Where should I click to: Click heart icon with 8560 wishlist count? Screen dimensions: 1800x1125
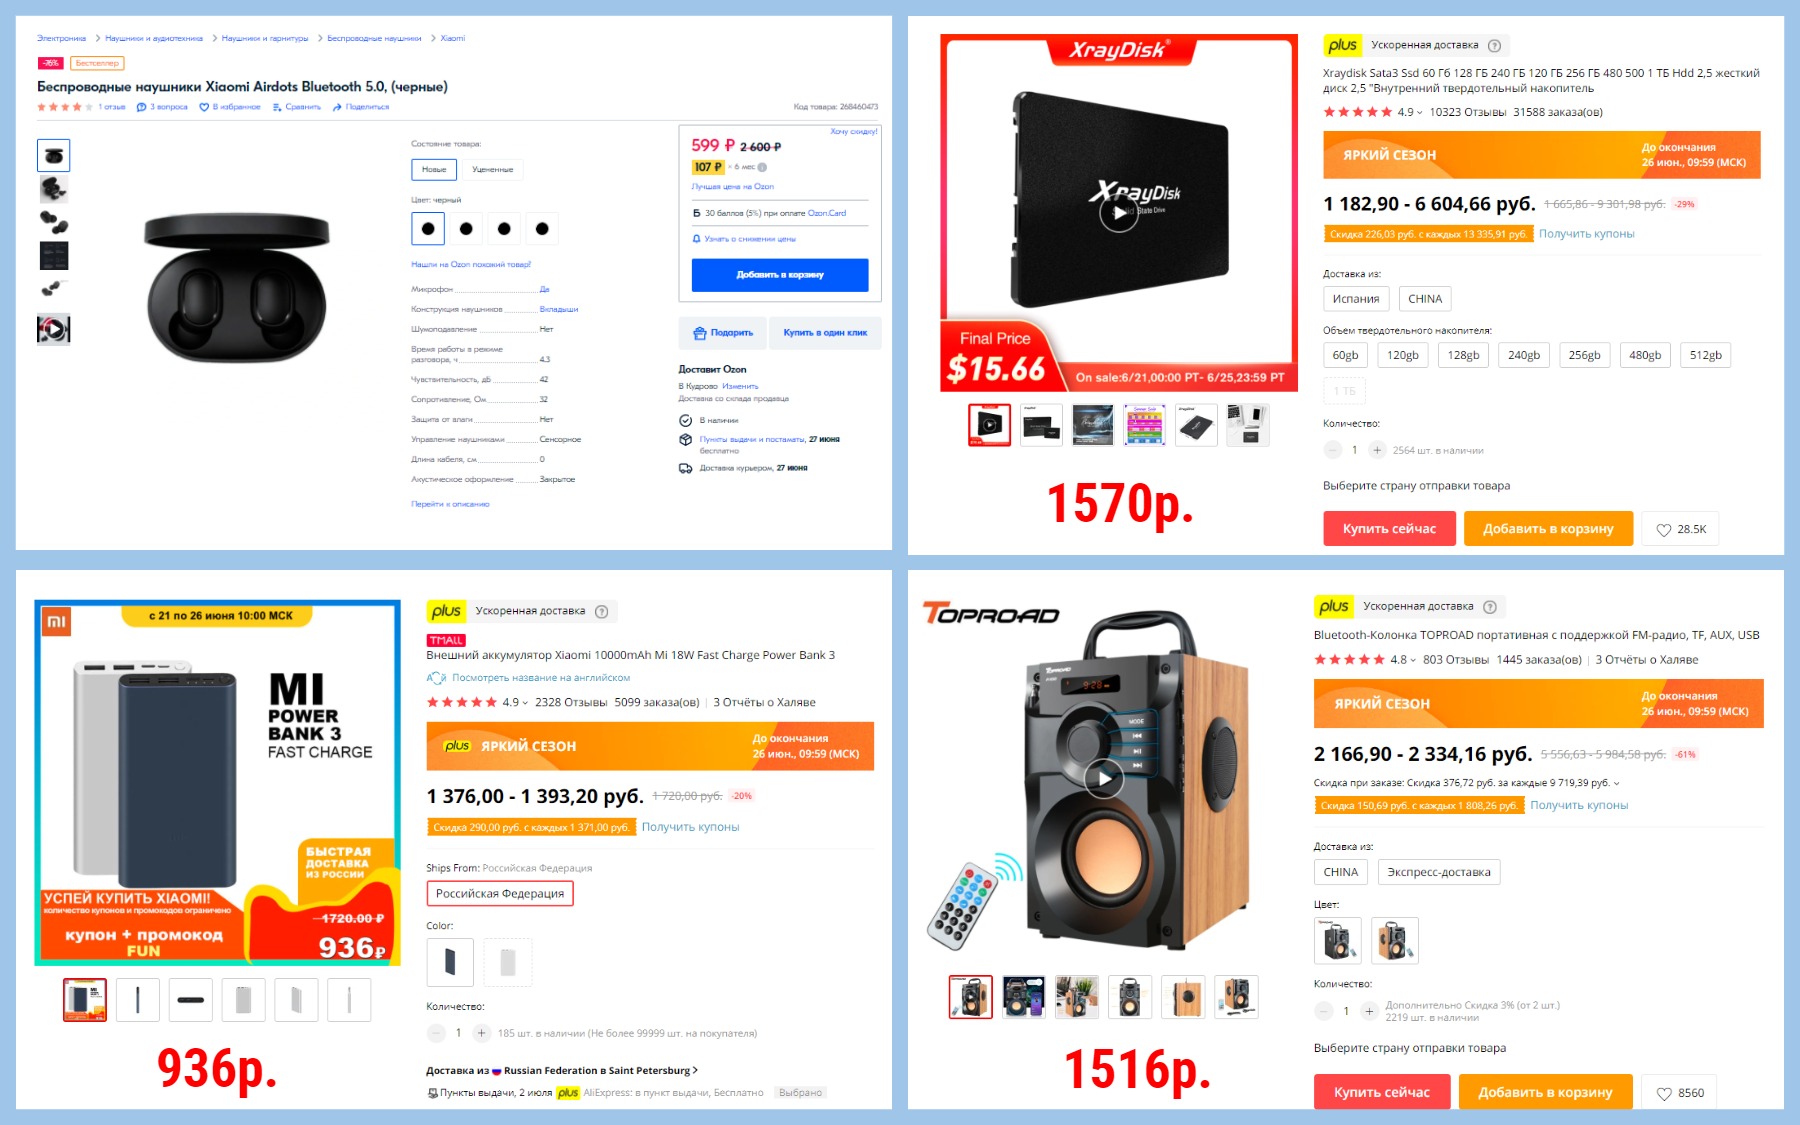[1664, 1093]
